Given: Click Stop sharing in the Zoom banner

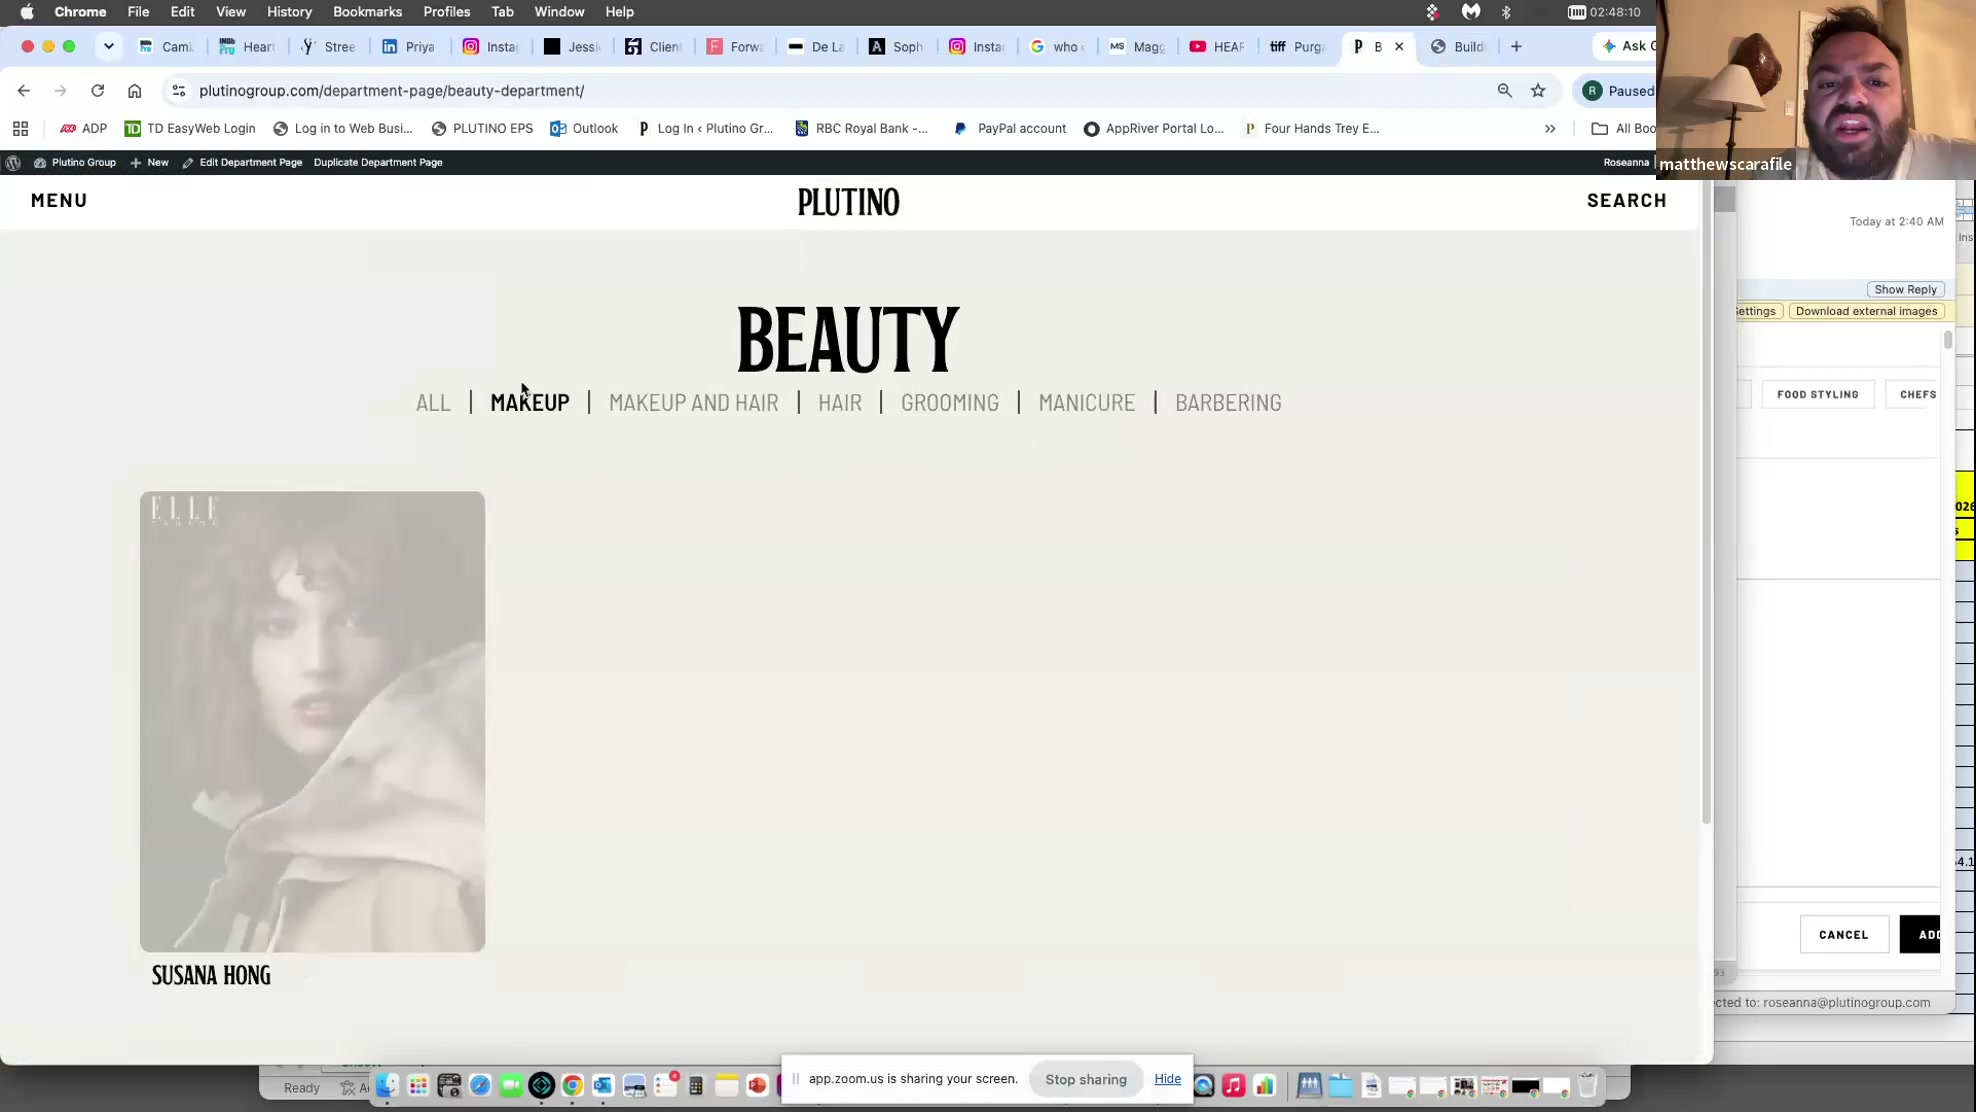Looking at the screenshot, I should [x=1085, y=1079].
